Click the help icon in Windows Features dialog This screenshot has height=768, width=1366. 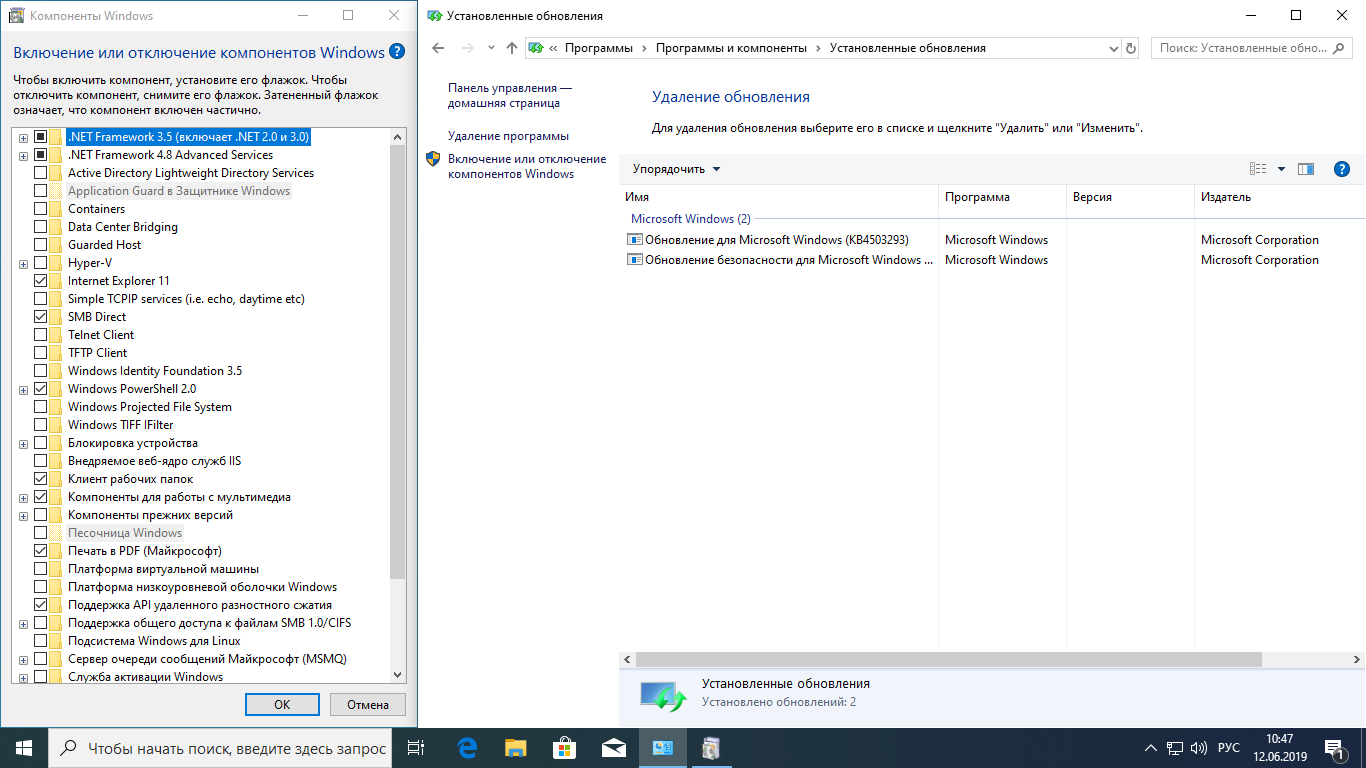pyautogui.click(x=397, y=52)
